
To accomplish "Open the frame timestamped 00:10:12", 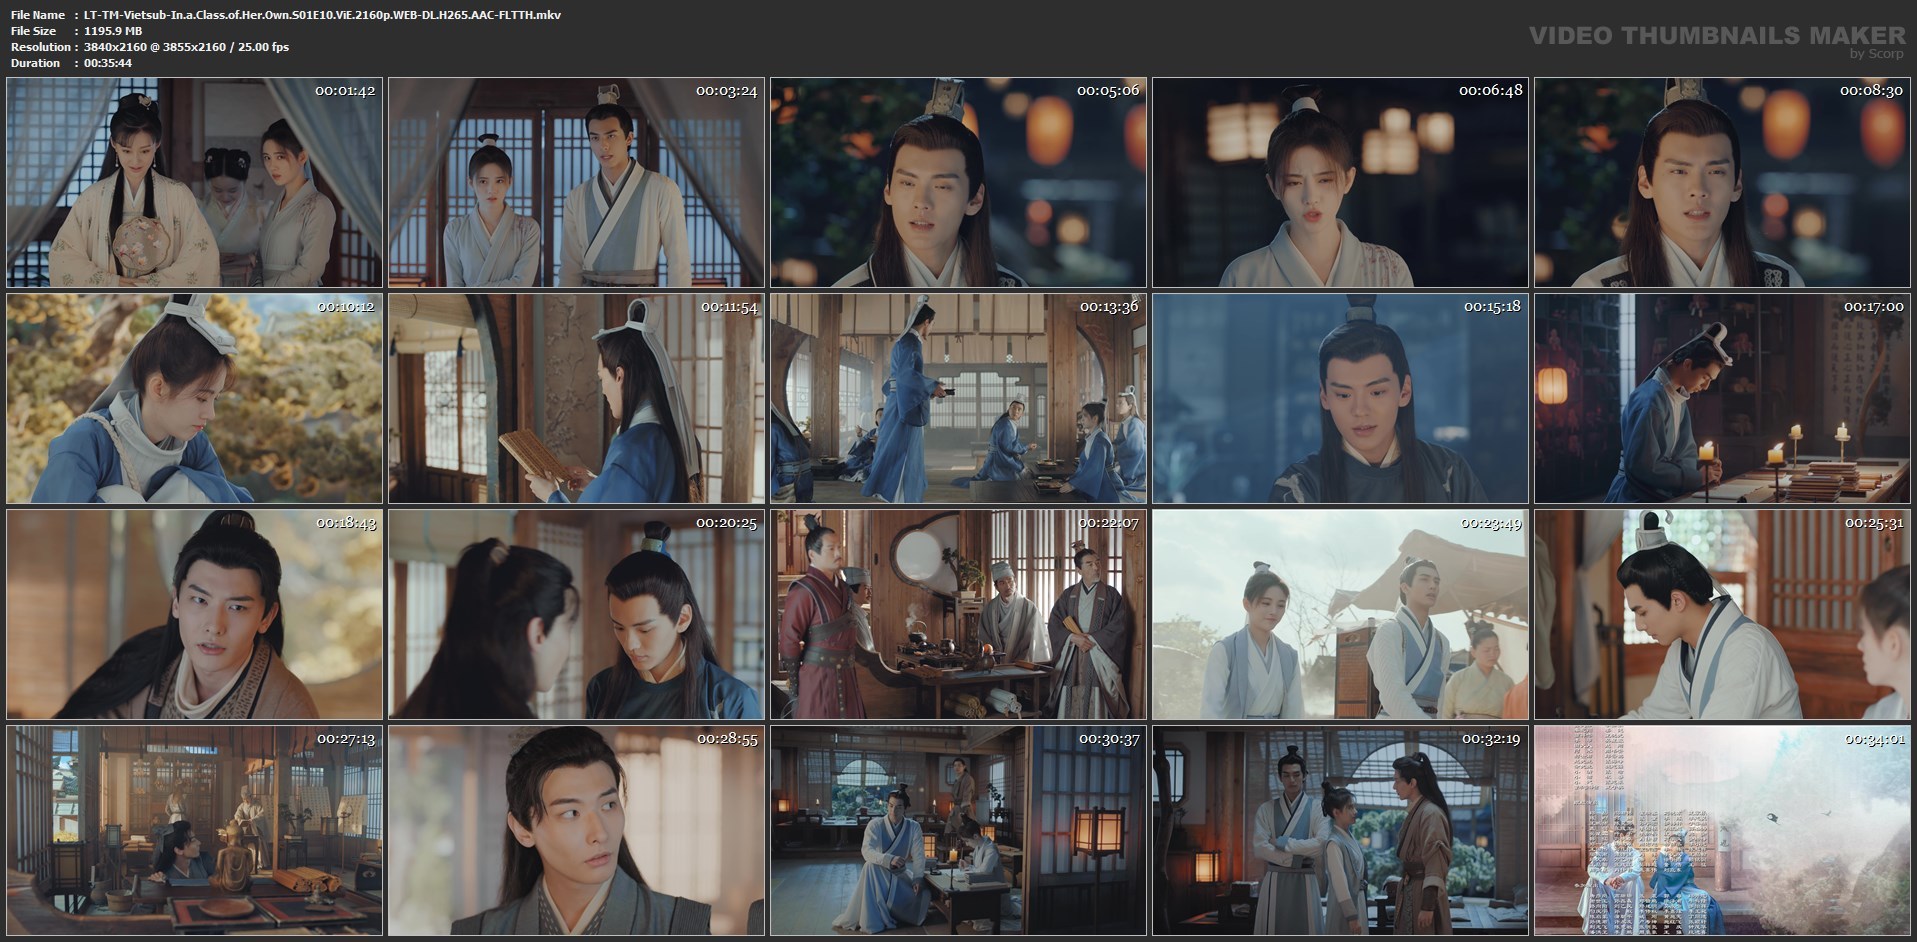I will 195,399.
